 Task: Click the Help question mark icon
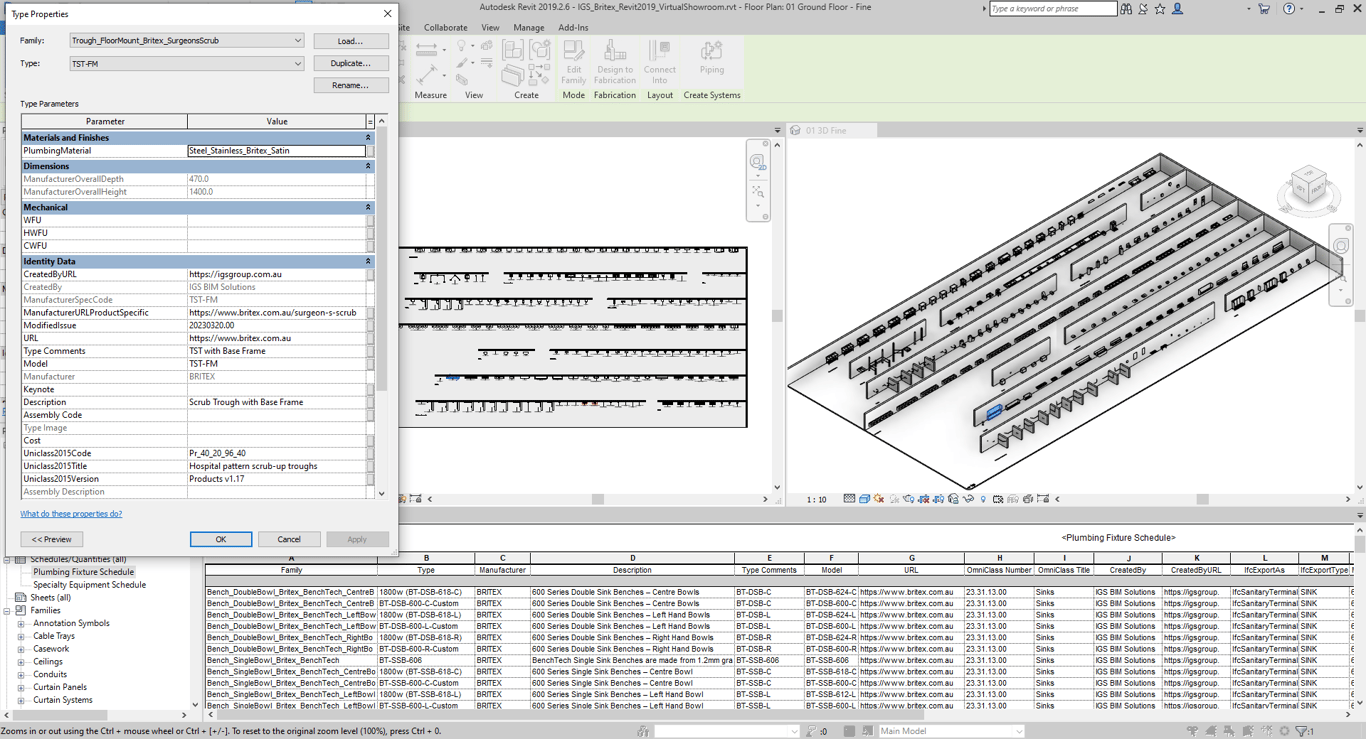click(x=1289, y=9)
